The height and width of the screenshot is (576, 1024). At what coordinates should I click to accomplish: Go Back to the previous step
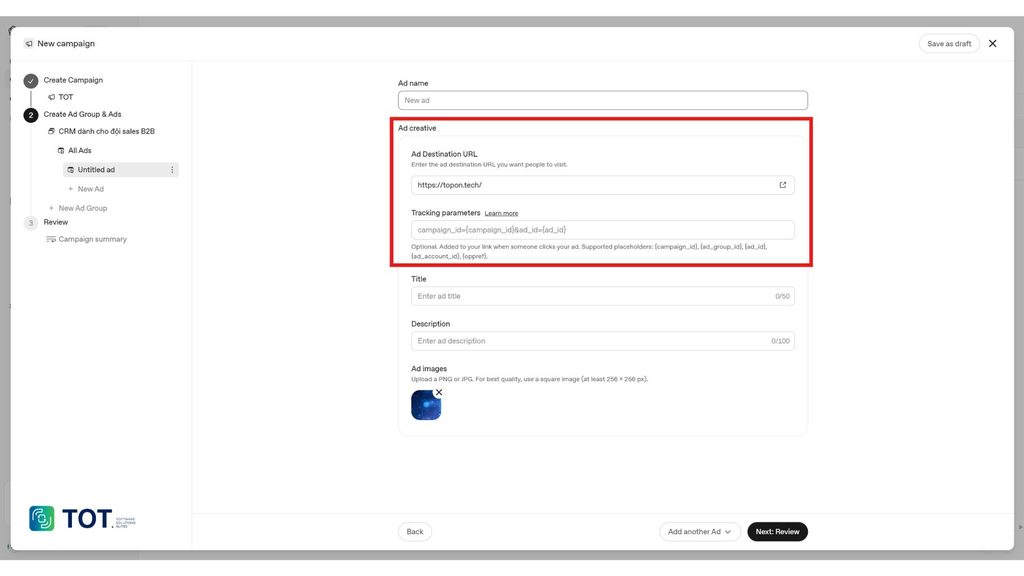pyautogui.click(x=415, y=532)
